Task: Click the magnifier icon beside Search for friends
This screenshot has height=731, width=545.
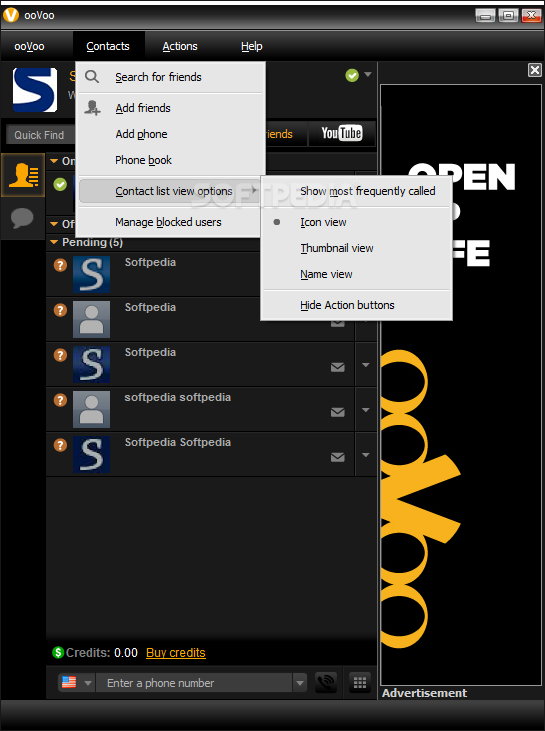Action: coord(92,76)
